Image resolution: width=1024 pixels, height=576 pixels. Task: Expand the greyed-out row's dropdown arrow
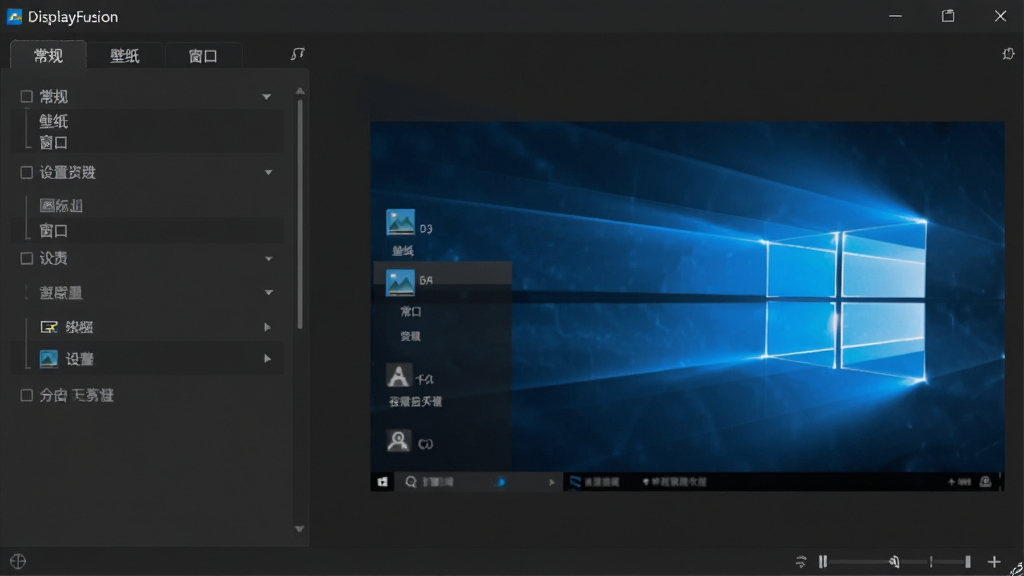268,293
